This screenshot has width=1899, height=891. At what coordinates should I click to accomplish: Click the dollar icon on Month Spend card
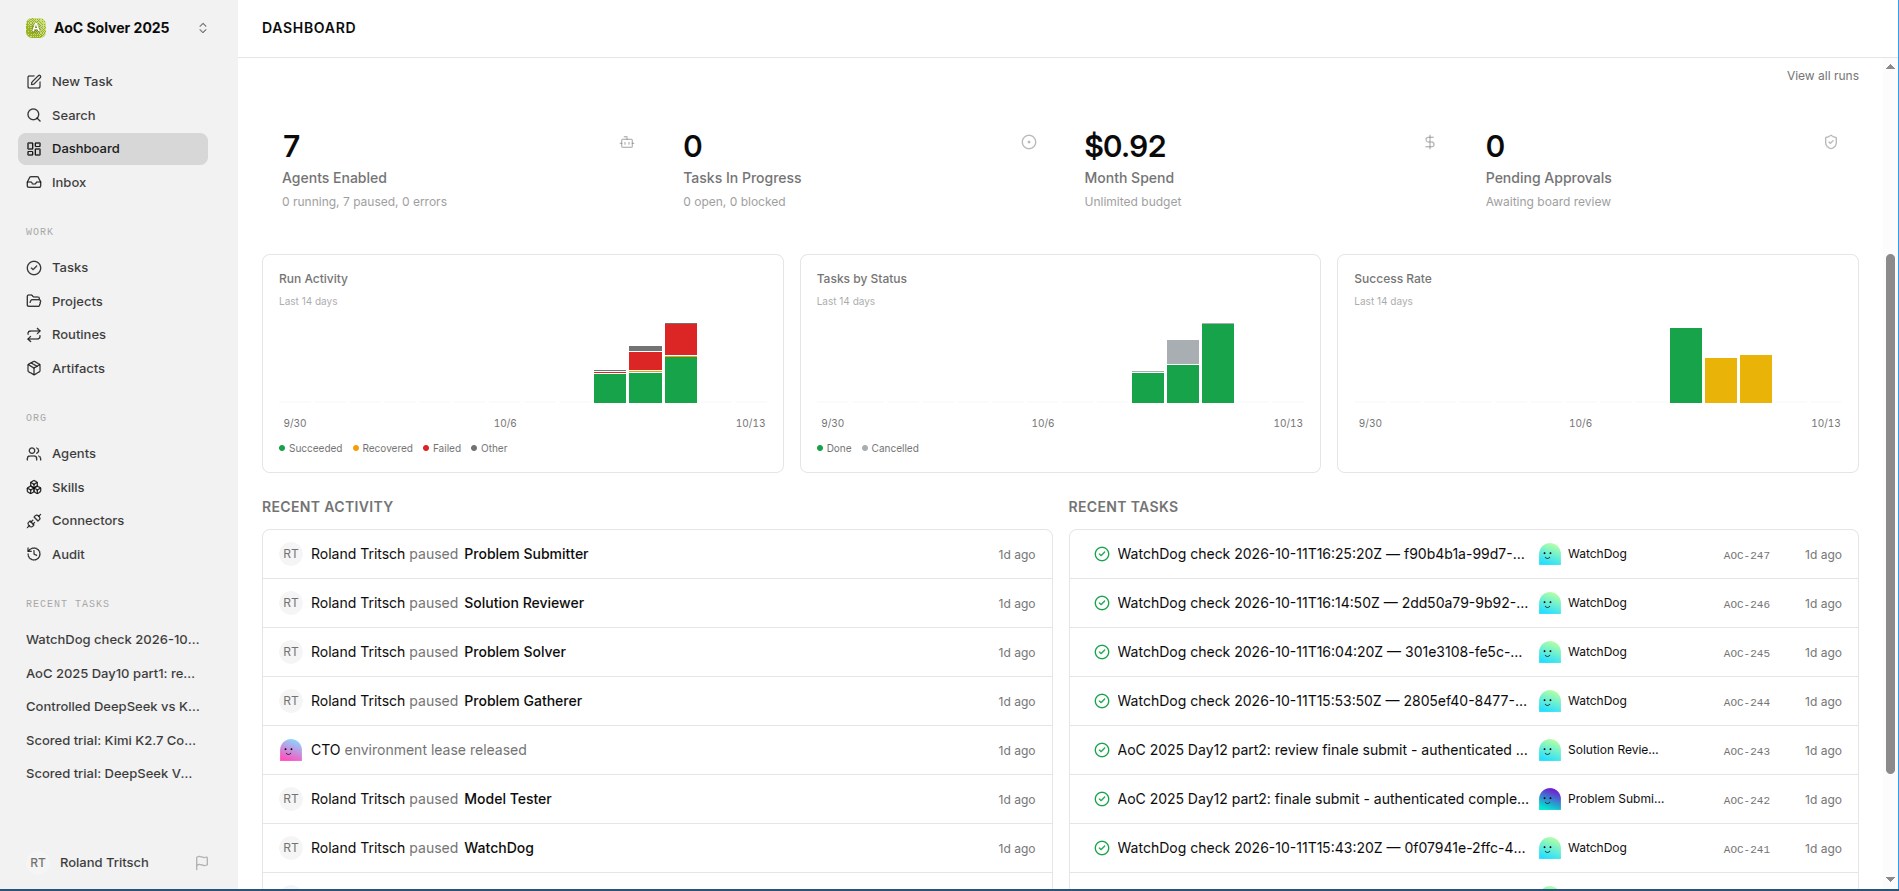[x=1430, y=142]
